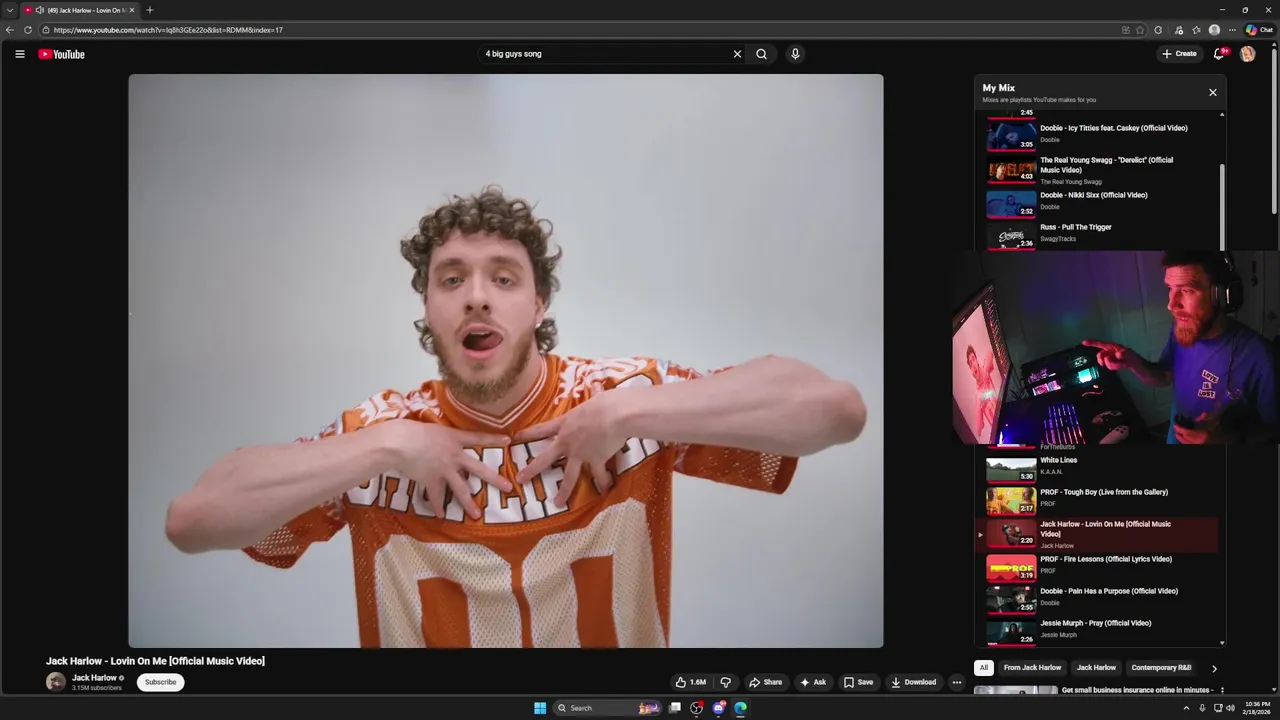Play The Real Young Swagg Derelict

coord(1098,170)
